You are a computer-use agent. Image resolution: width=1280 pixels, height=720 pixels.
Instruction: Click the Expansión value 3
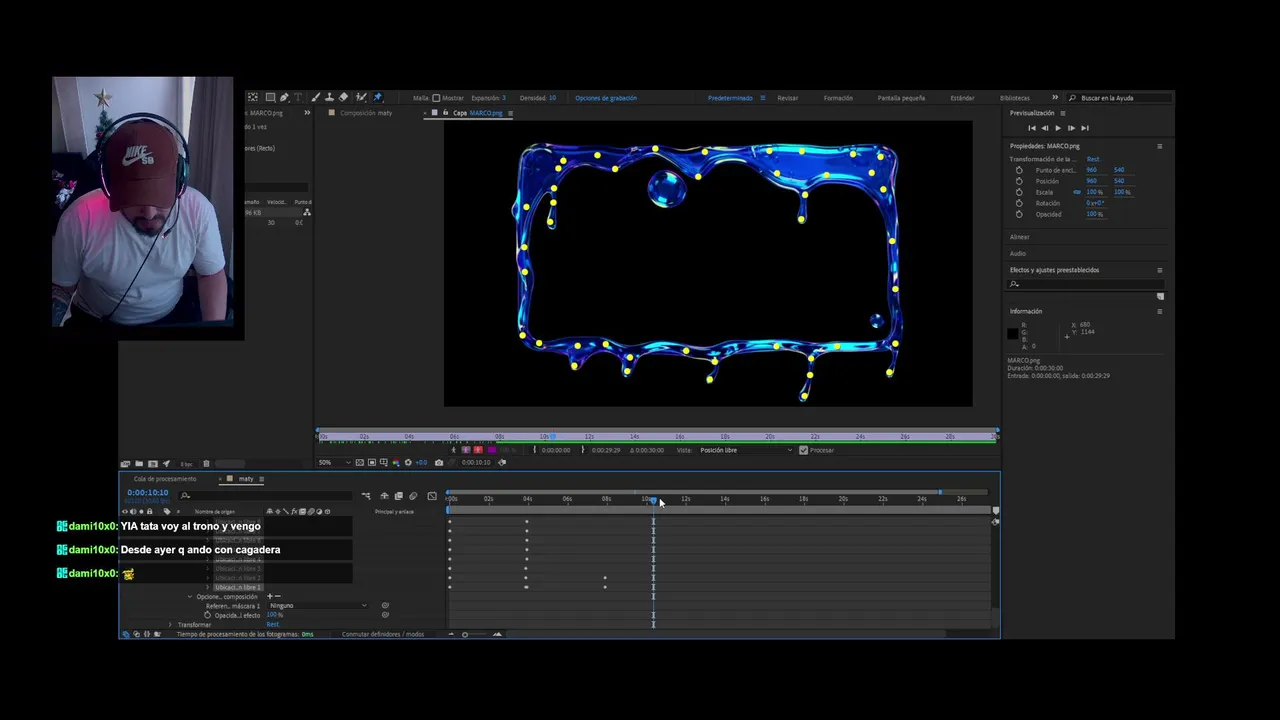click(504, 98)
